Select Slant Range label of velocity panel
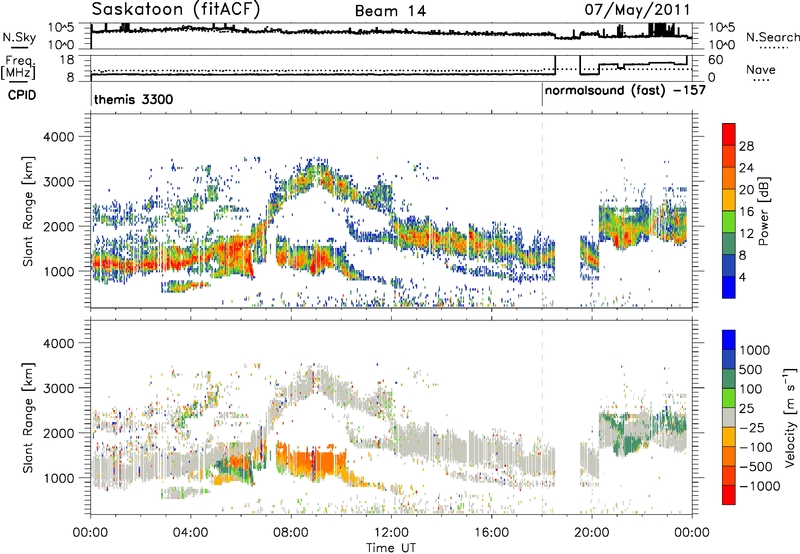 (28, 417)
